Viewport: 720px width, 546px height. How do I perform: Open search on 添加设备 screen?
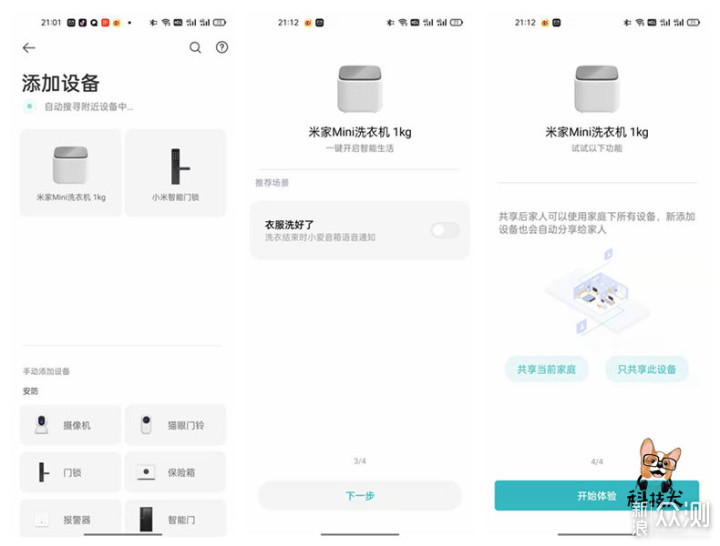(x=195, y=47)
